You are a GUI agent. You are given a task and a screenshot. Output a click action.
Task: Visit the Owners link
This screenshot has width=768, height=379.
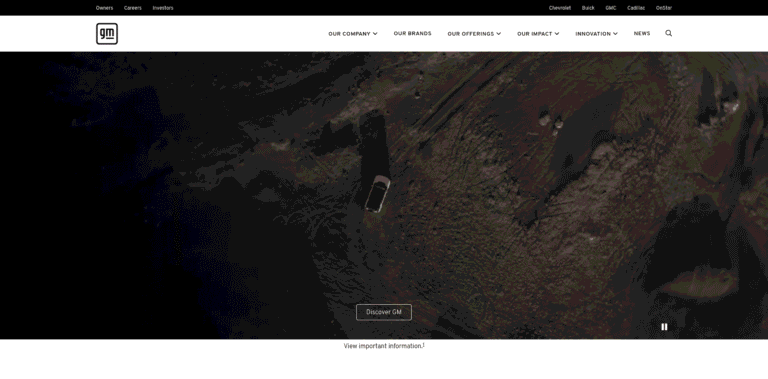pyautogui.click(x=104, y=8)
